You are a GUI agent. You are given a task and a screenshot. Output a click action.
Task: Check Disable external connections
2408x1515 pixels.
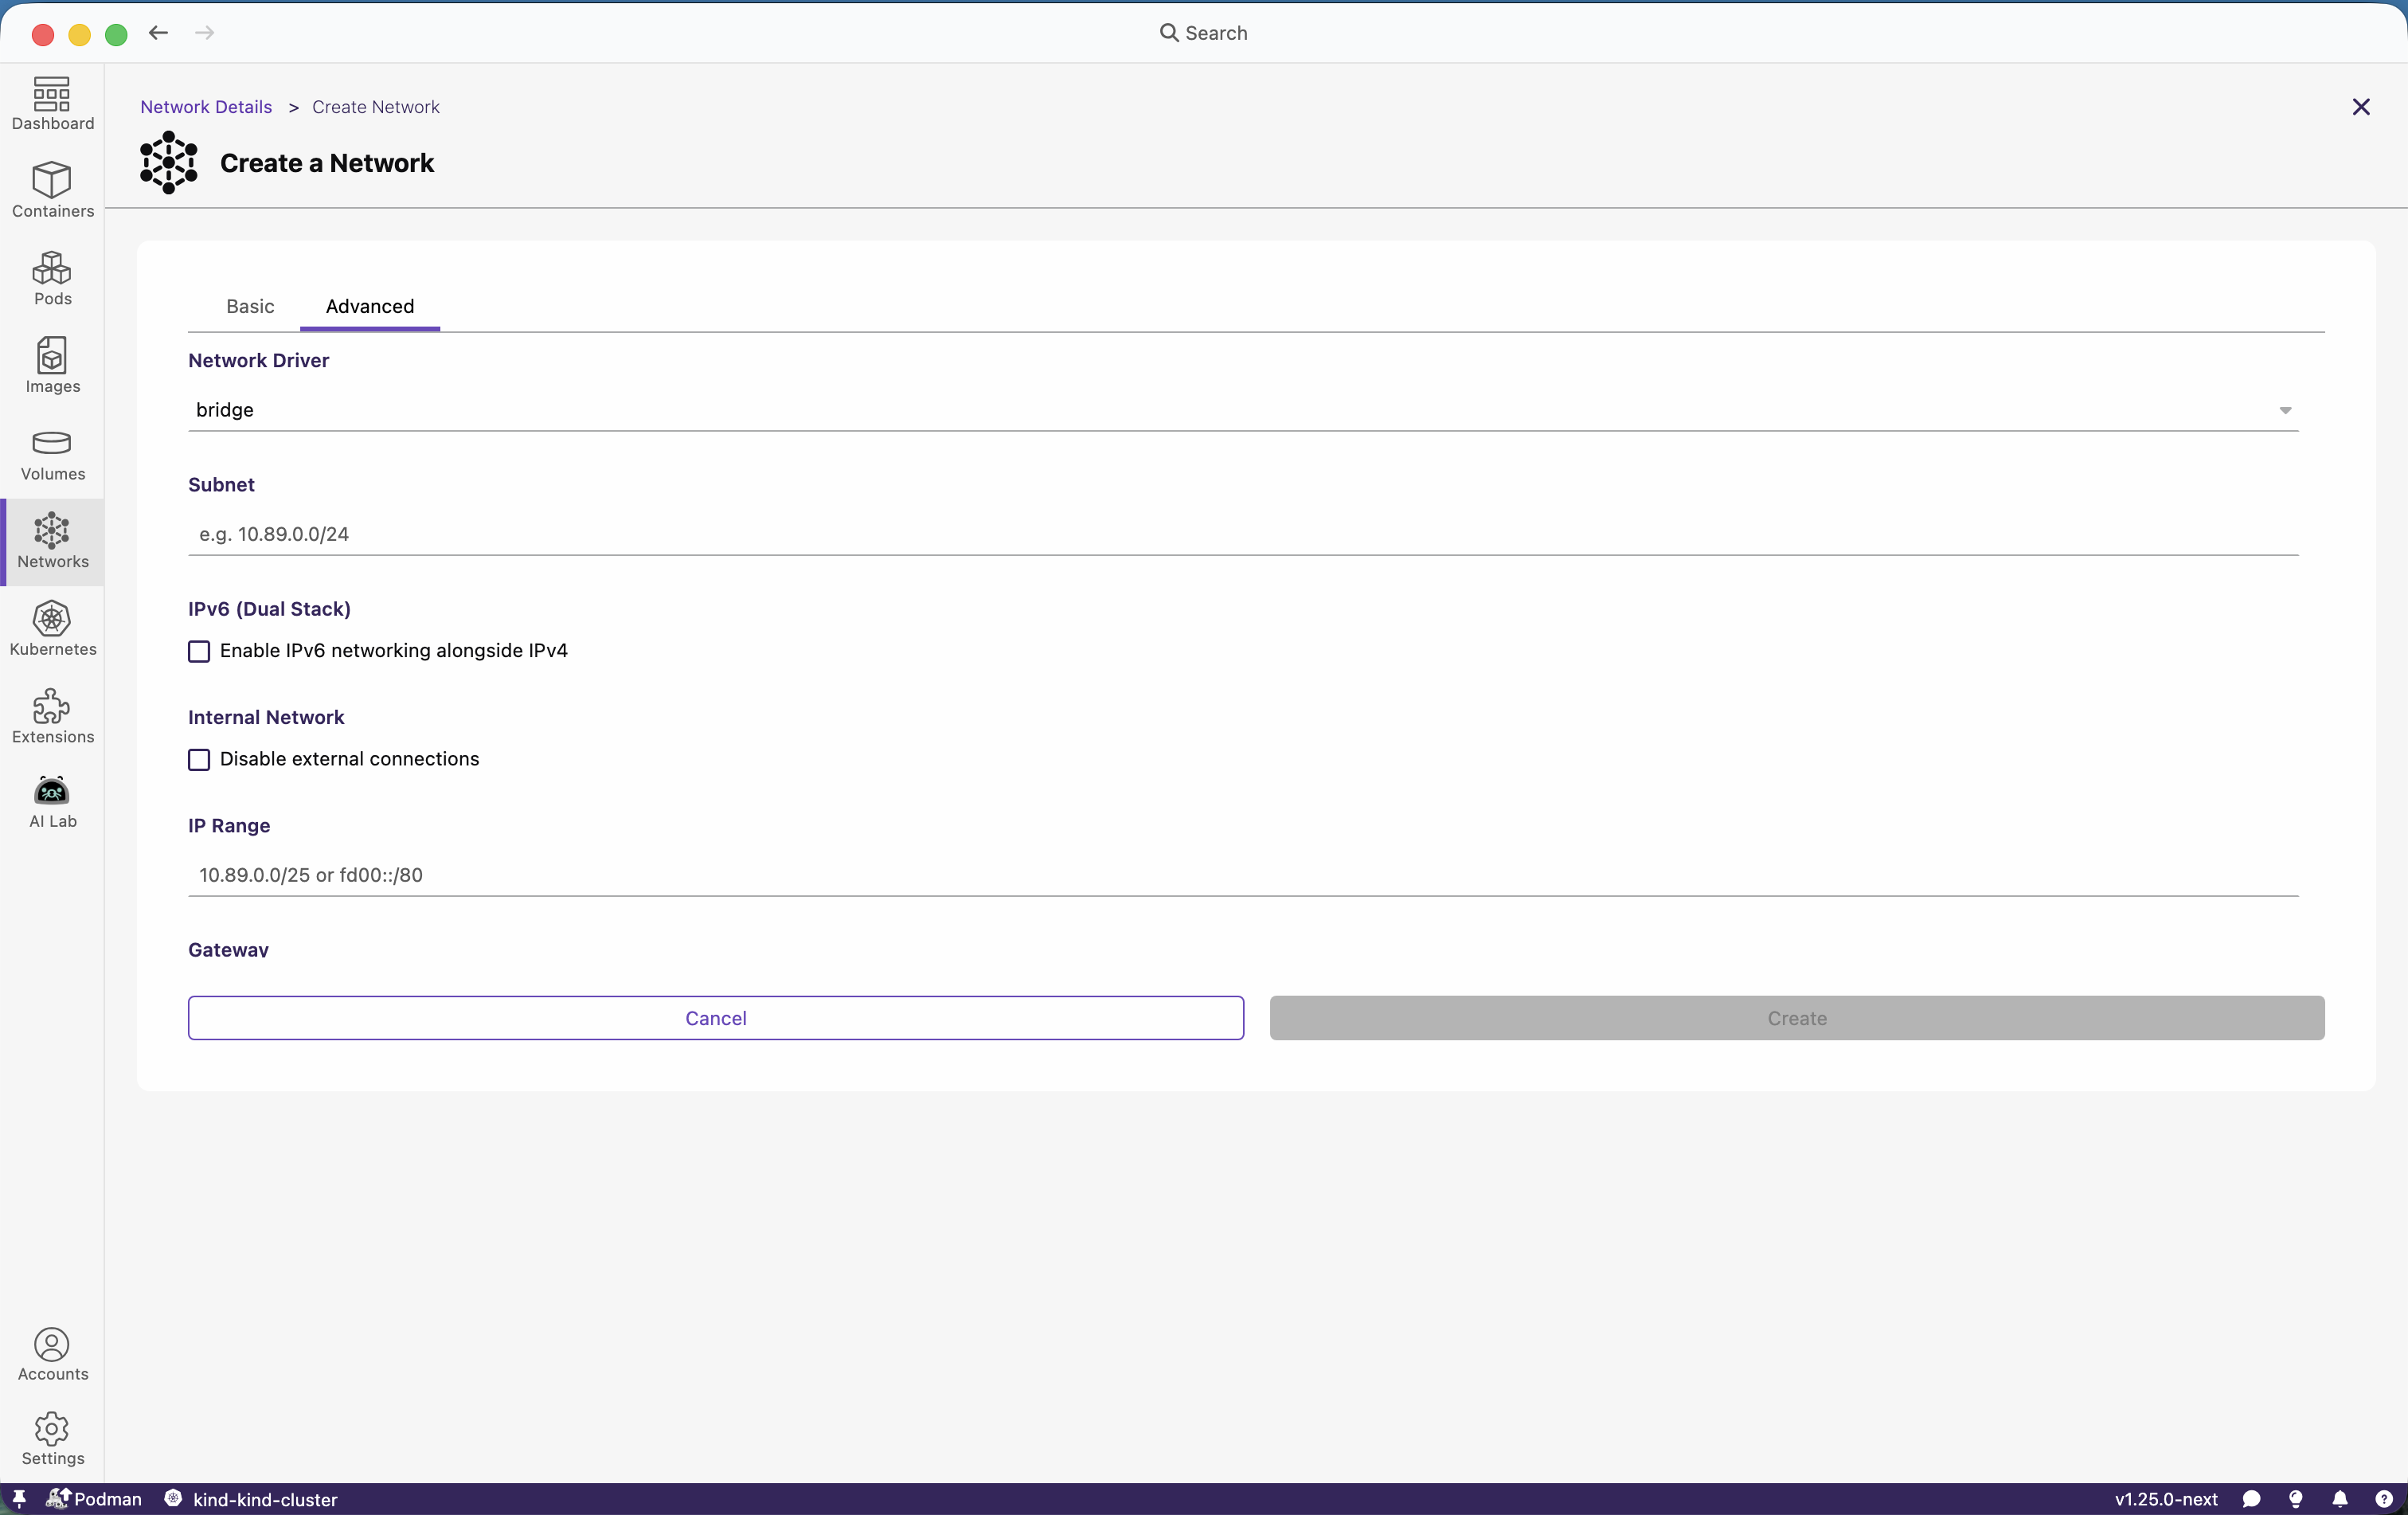(x=199, y=759)
